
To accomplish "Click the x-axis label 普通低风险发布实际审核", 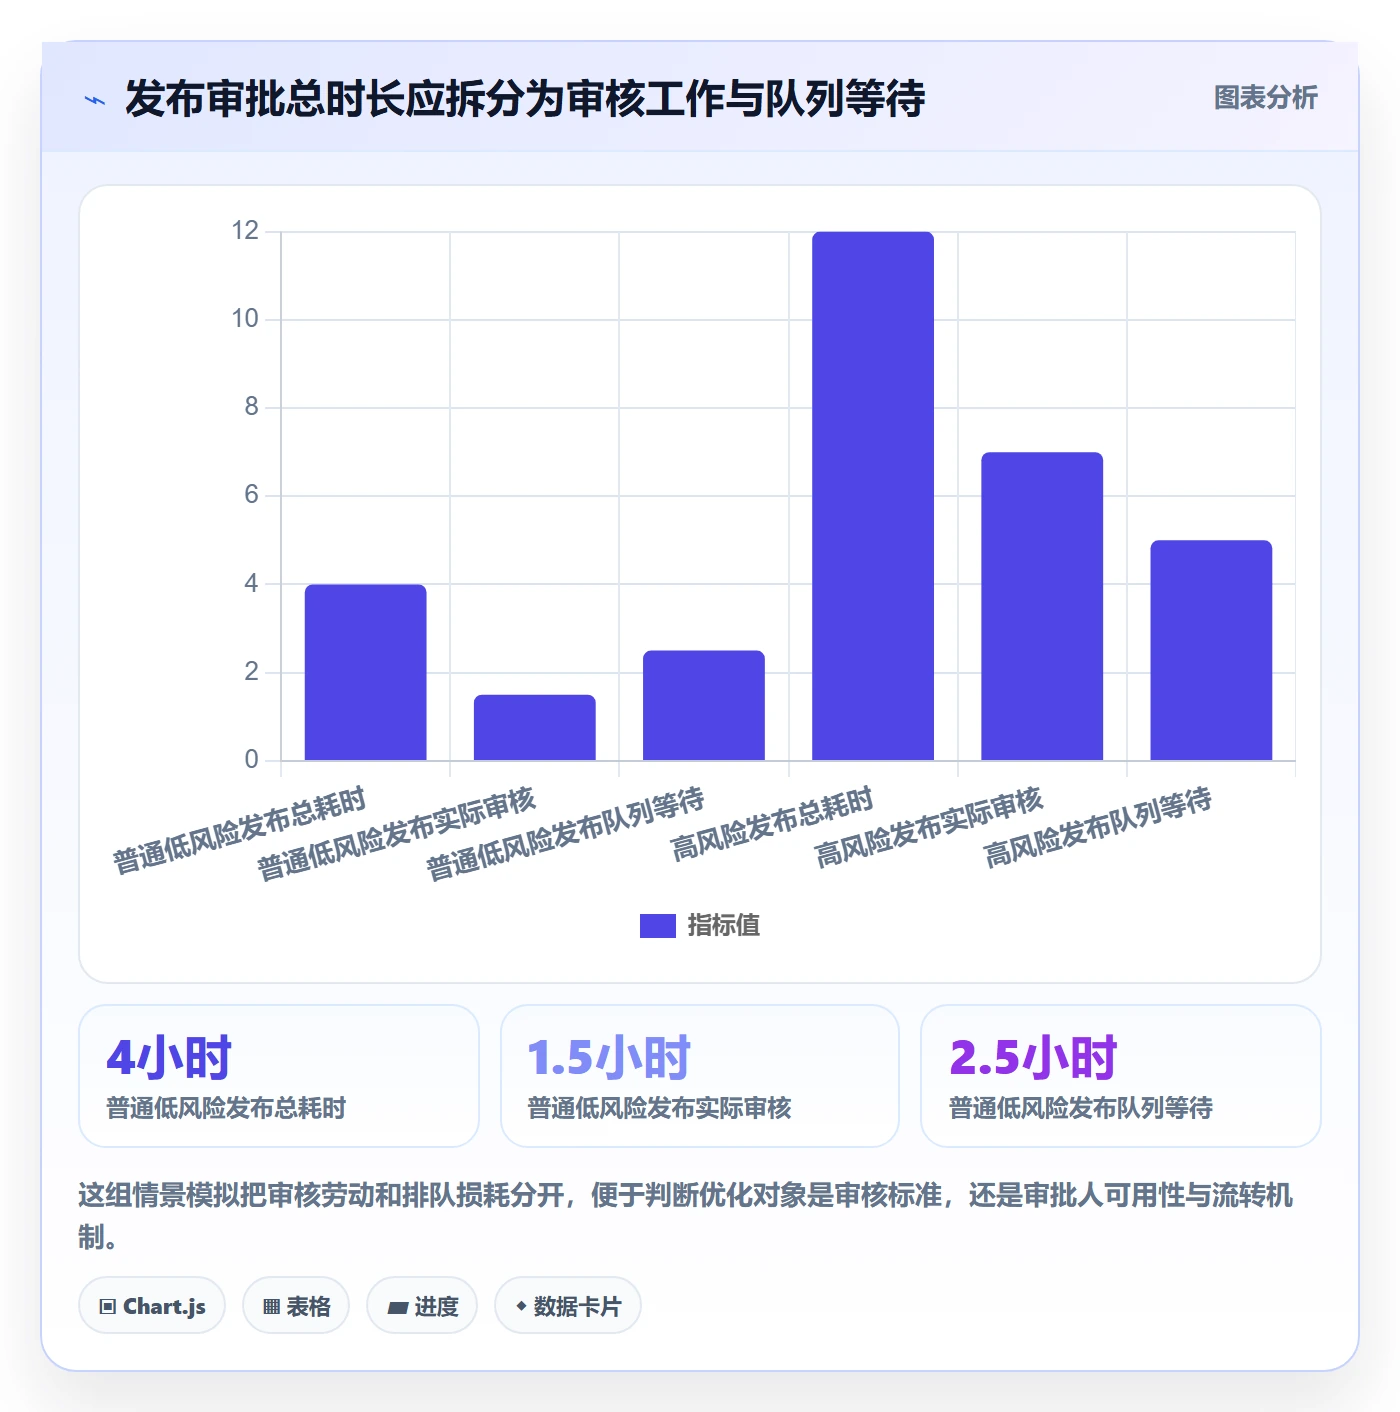I will [x=397, y=834].
